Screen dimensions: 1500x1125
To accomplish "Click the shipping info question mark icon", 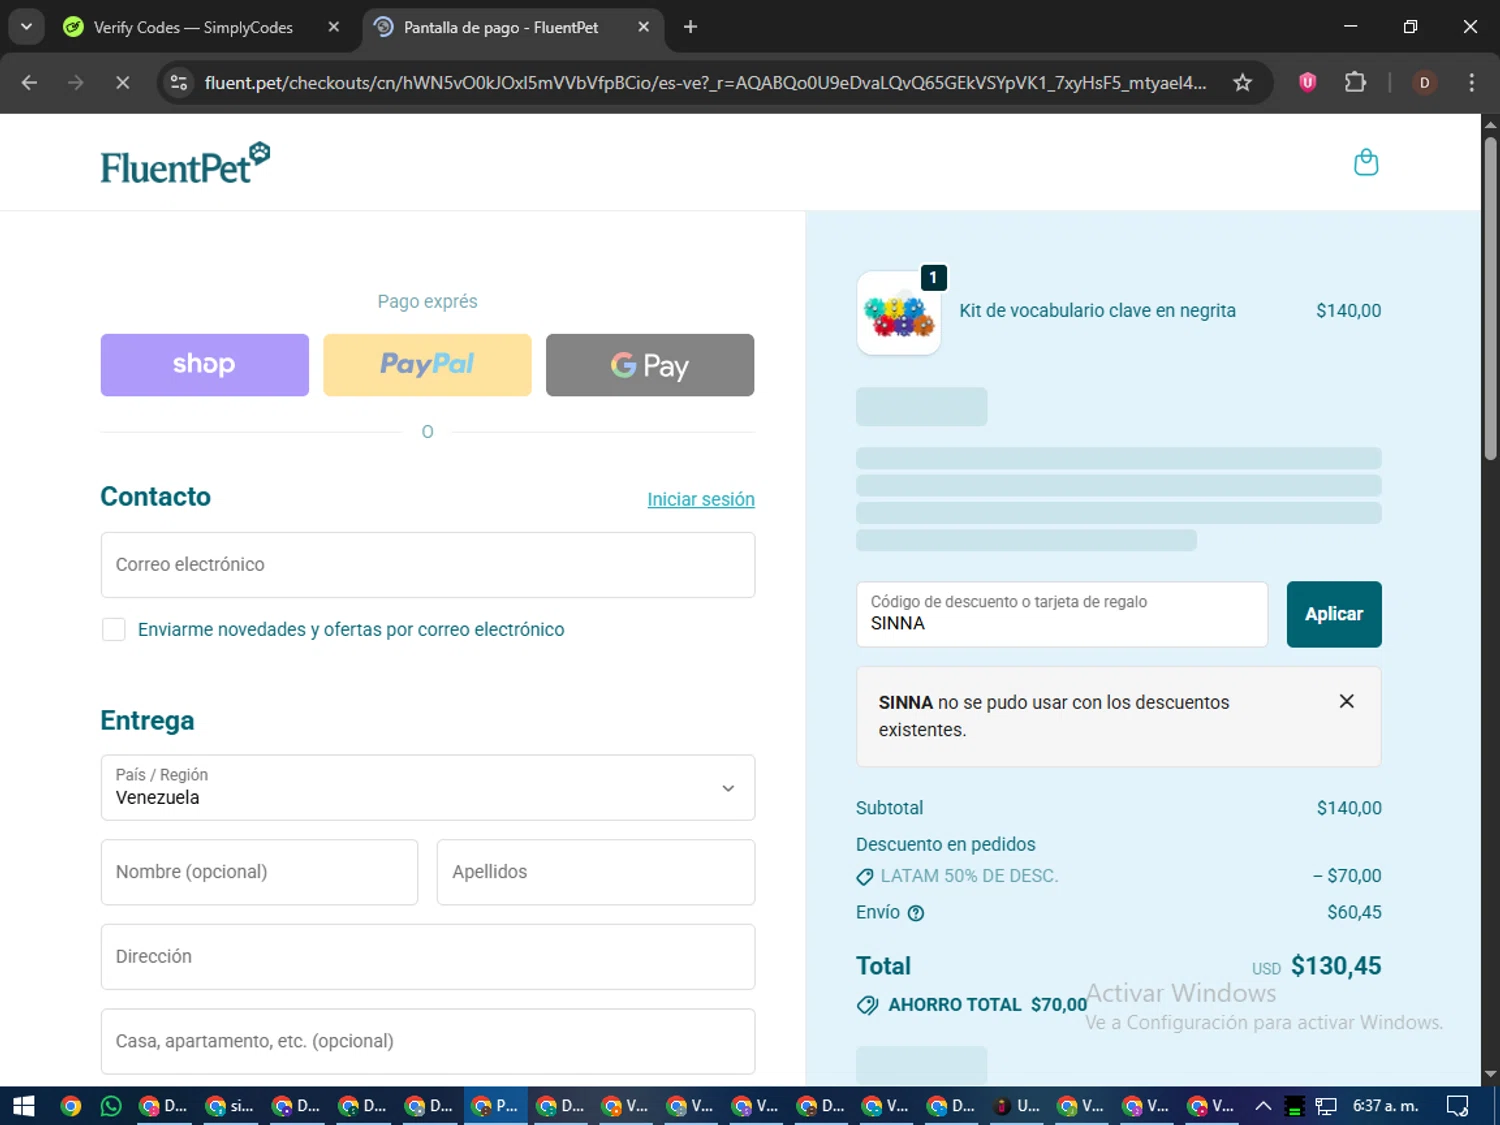I will (x=916, y=913).
